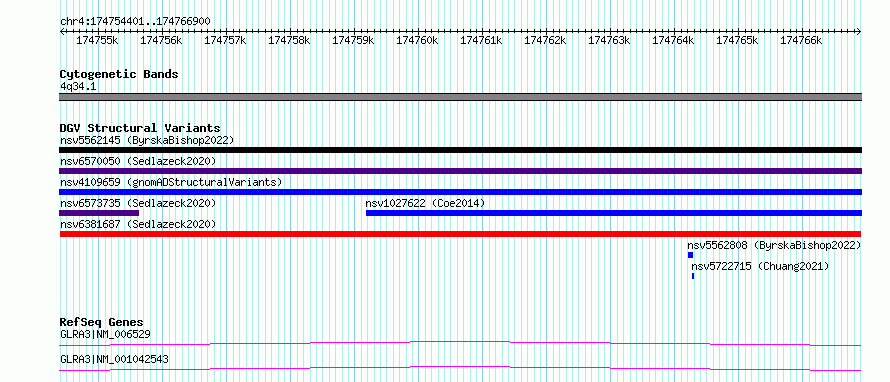Click the 174763k ruler tick label
The height and width of the screenshot is (382, 890).
[610, 40]
